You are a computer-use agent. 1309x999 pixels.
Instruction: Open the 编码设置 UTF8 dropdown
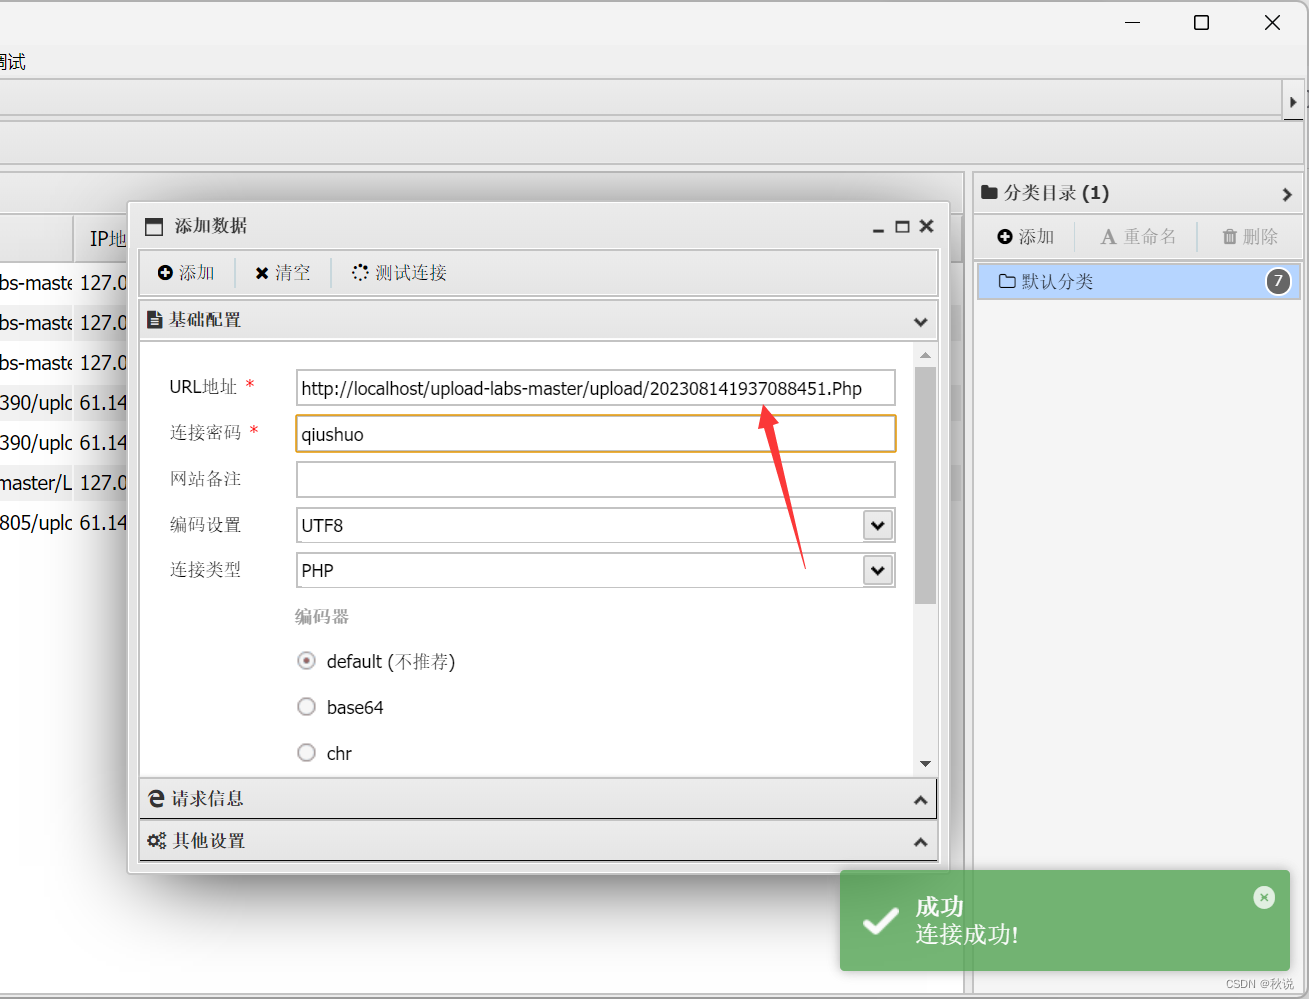coord(878,525)
